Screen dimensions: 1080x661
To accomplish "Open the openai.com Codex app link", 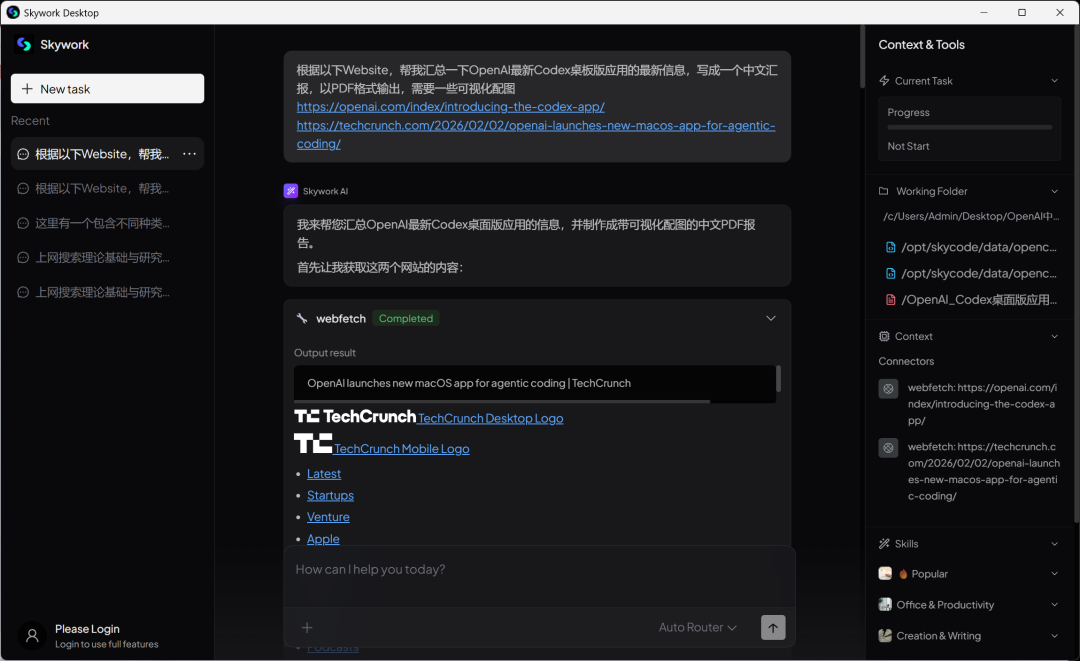I will point(450,107).
